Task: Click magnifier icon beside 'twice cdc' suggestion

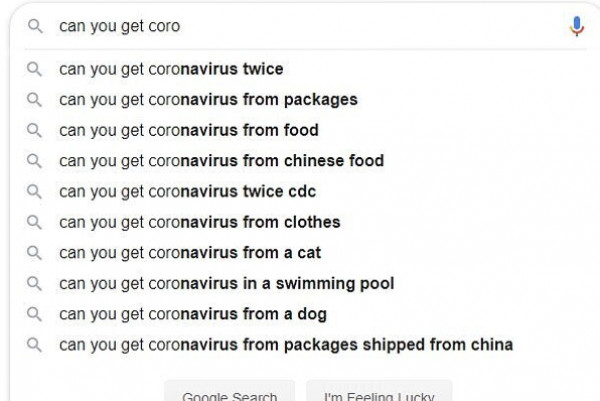Action: pos(34,192)
